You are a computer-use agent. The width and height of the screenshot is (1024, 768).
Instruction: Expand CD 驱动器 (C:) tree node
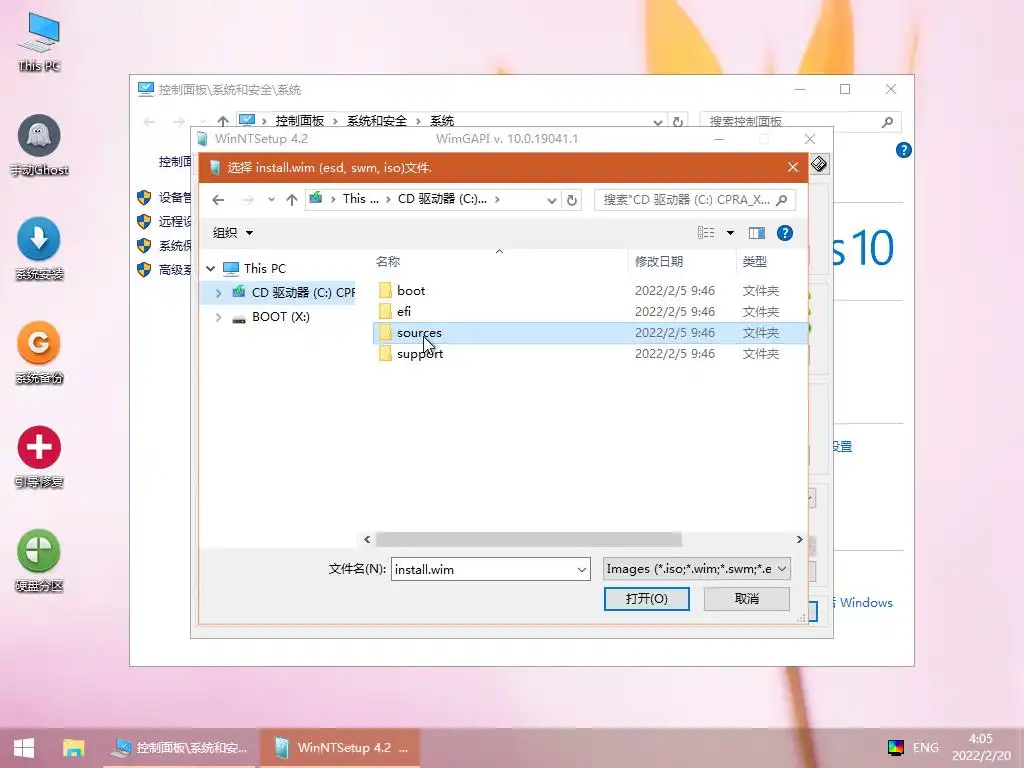[x=218, y=293]
